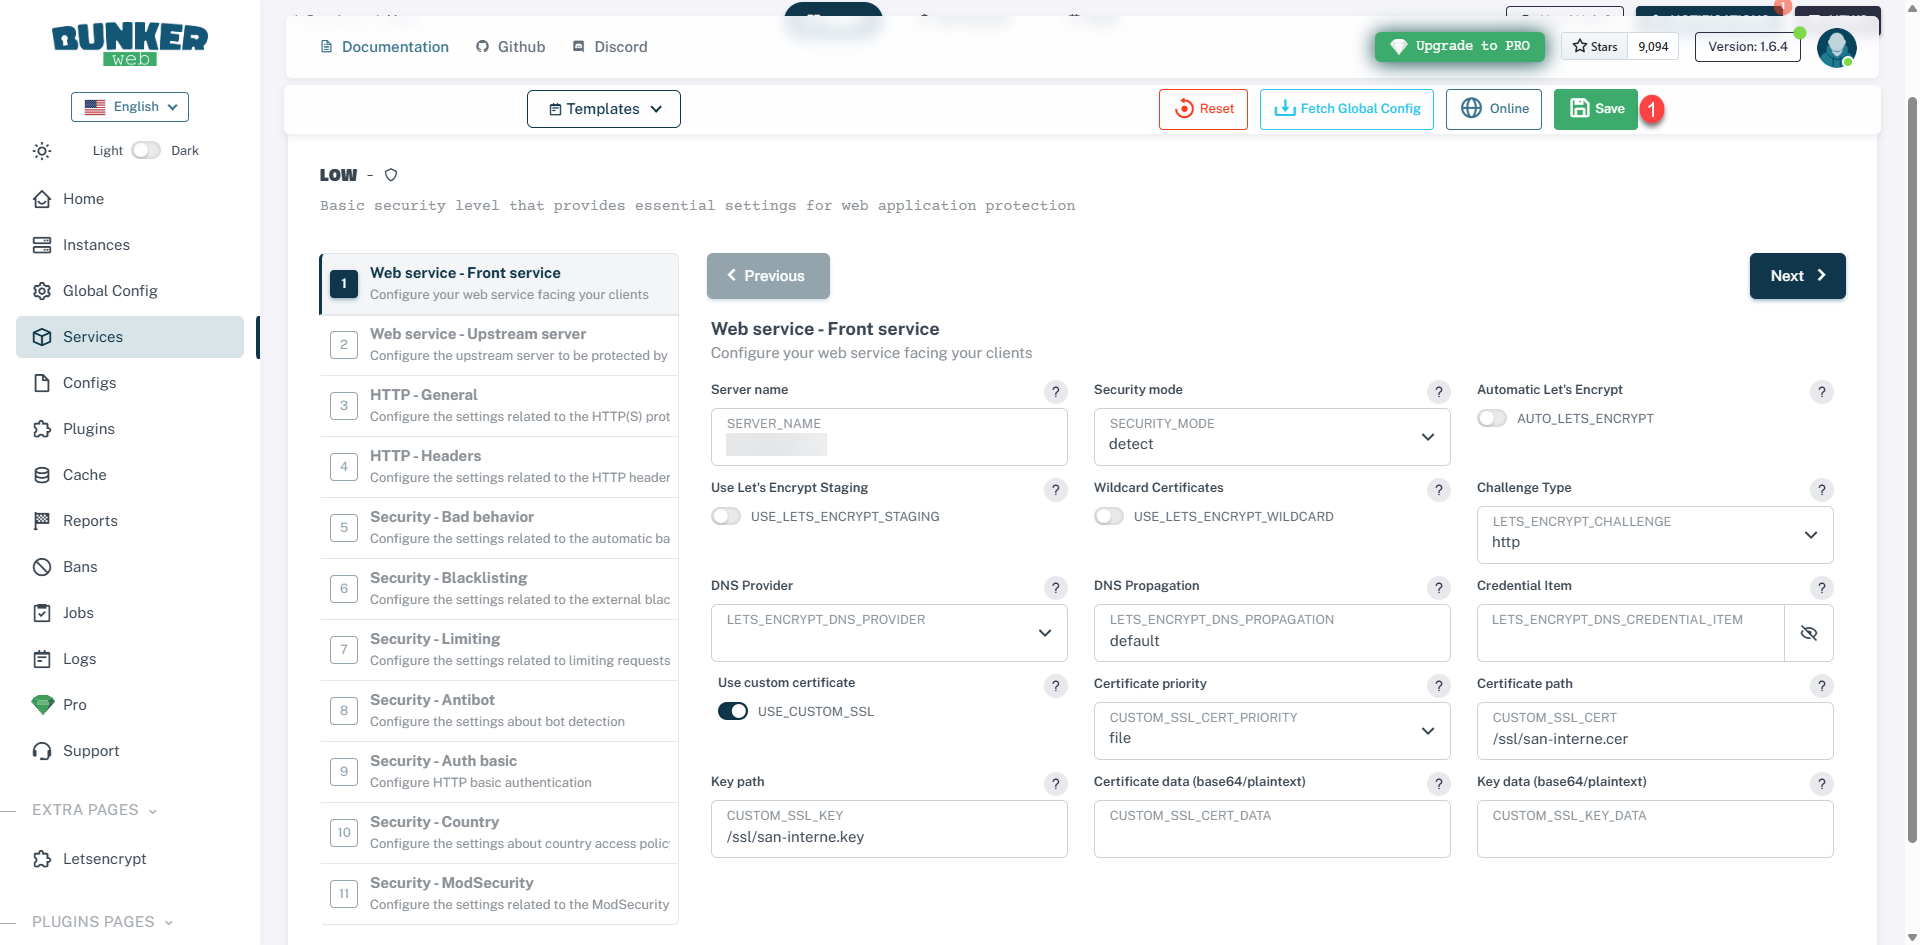Click the Letsencrypt puzzle icon

[42, 859]
